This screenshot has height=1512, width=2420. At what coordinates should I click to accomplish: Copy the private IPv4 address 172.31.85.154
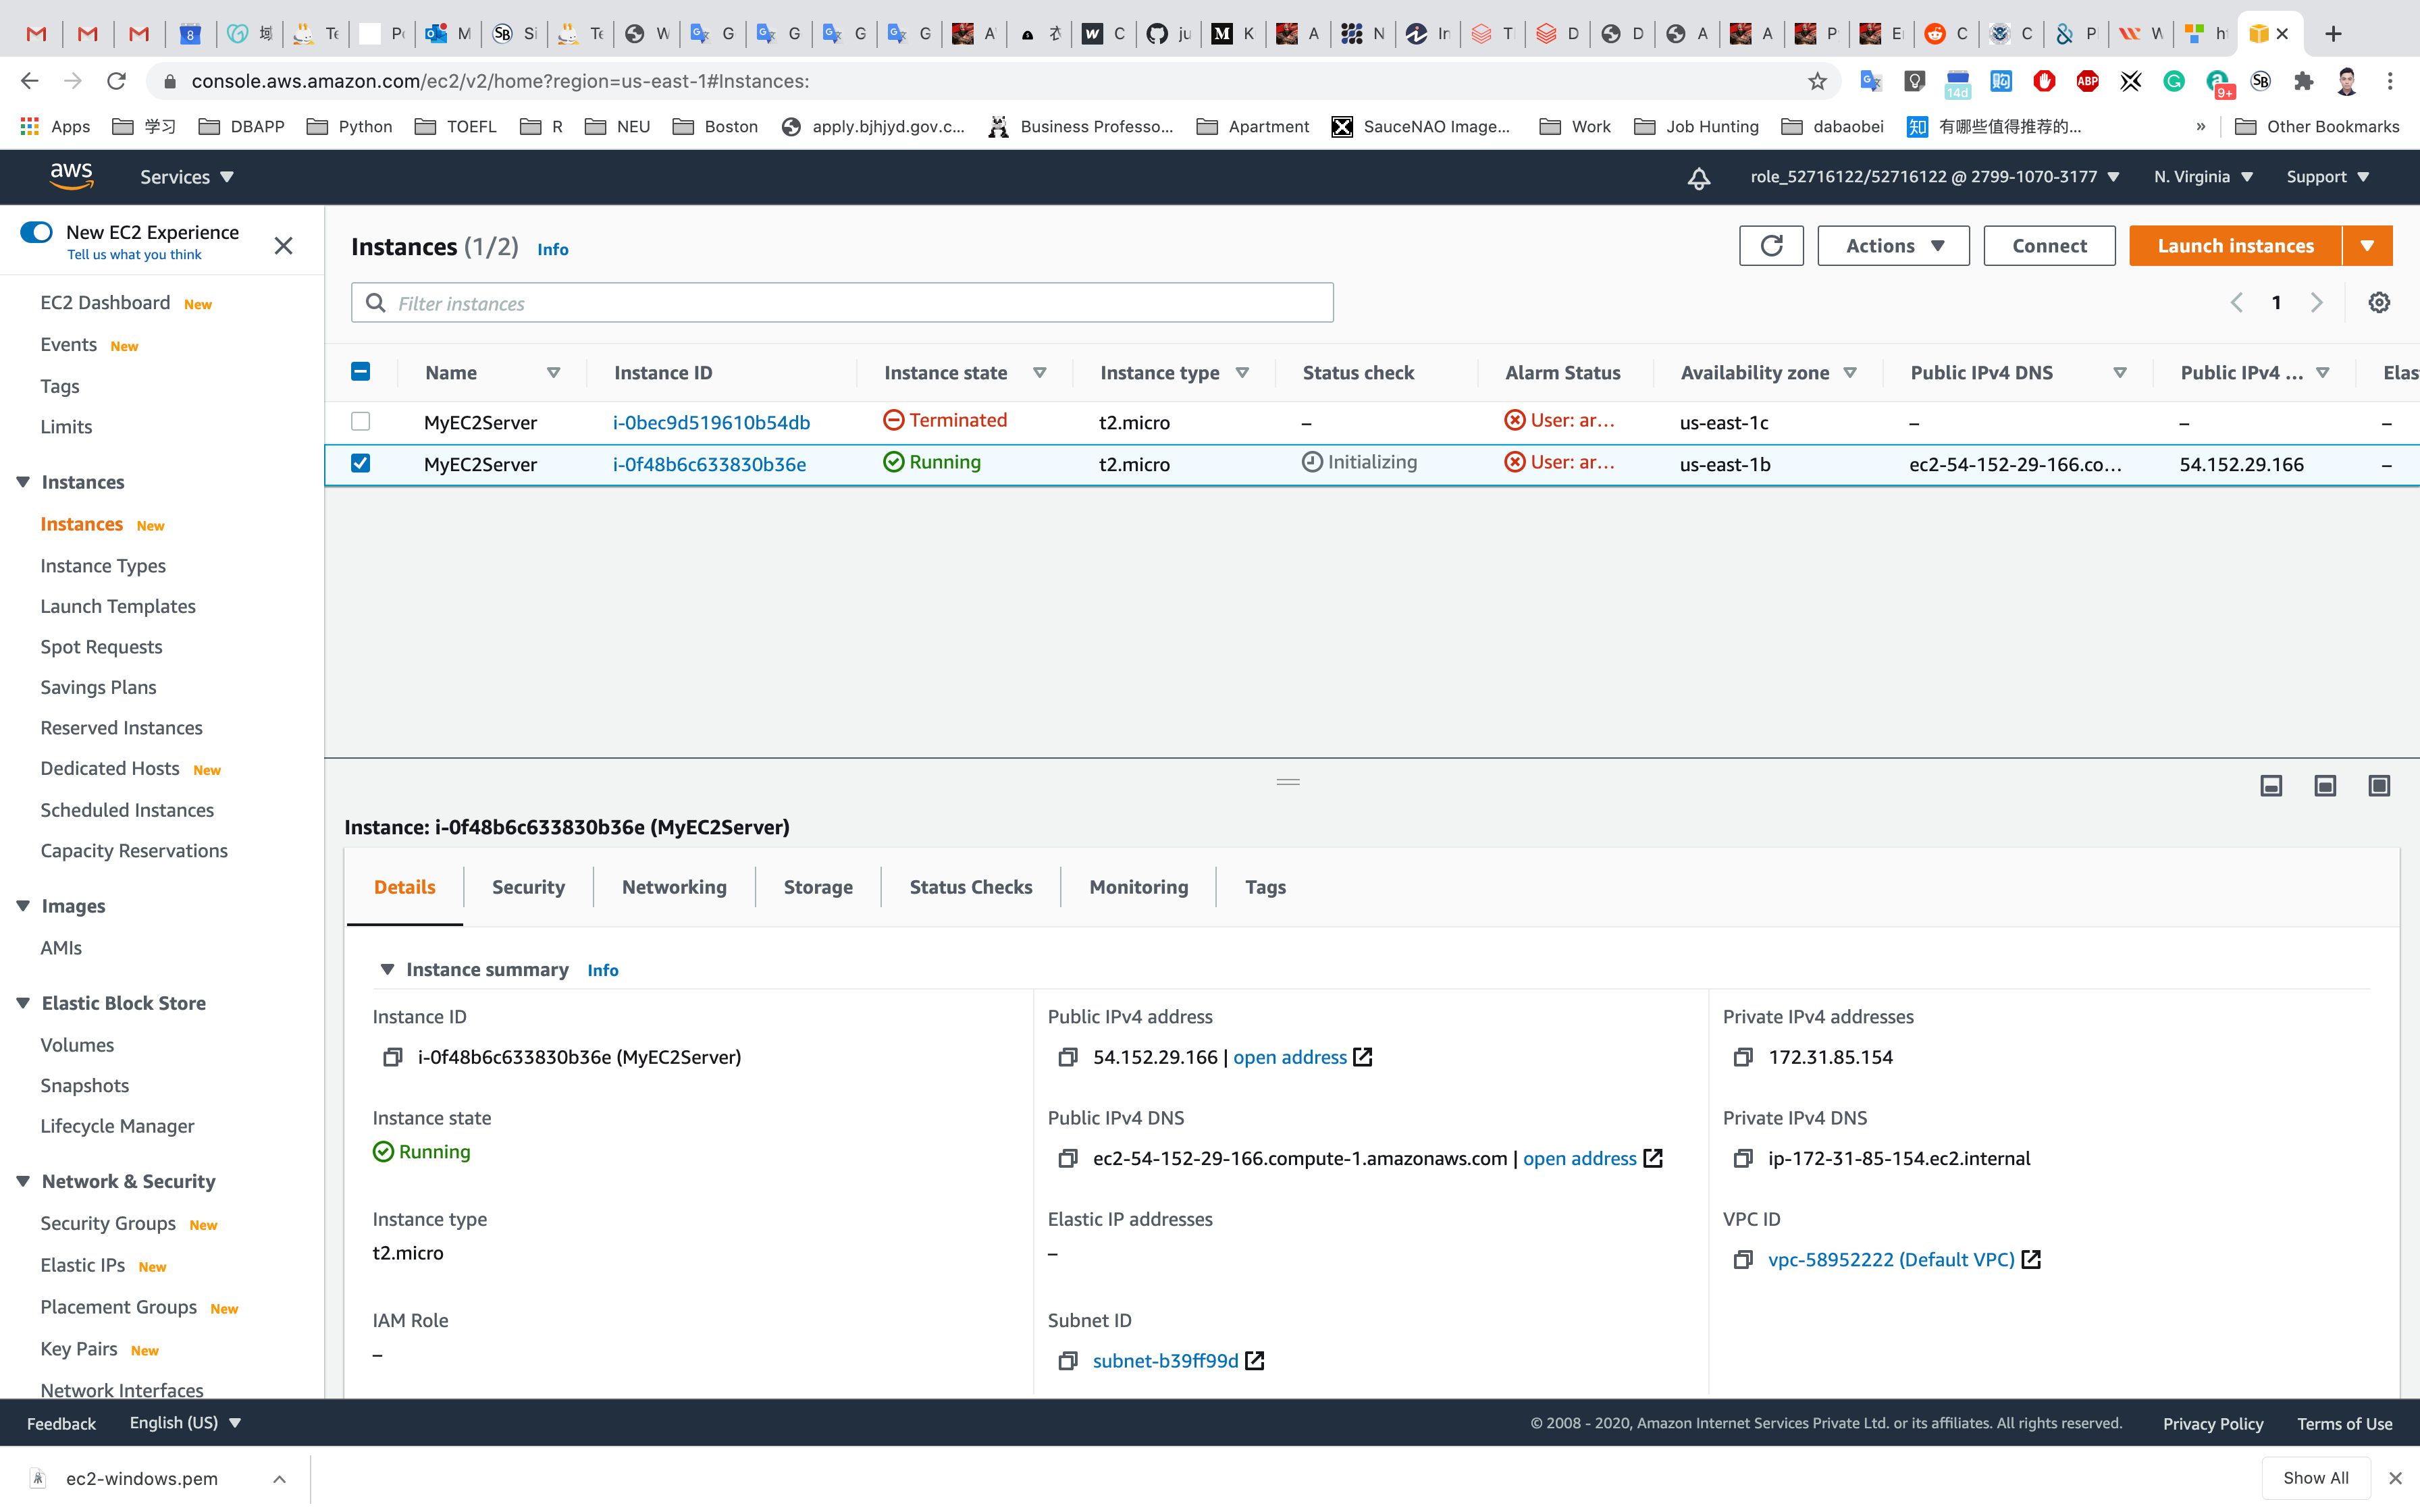1742,1057
